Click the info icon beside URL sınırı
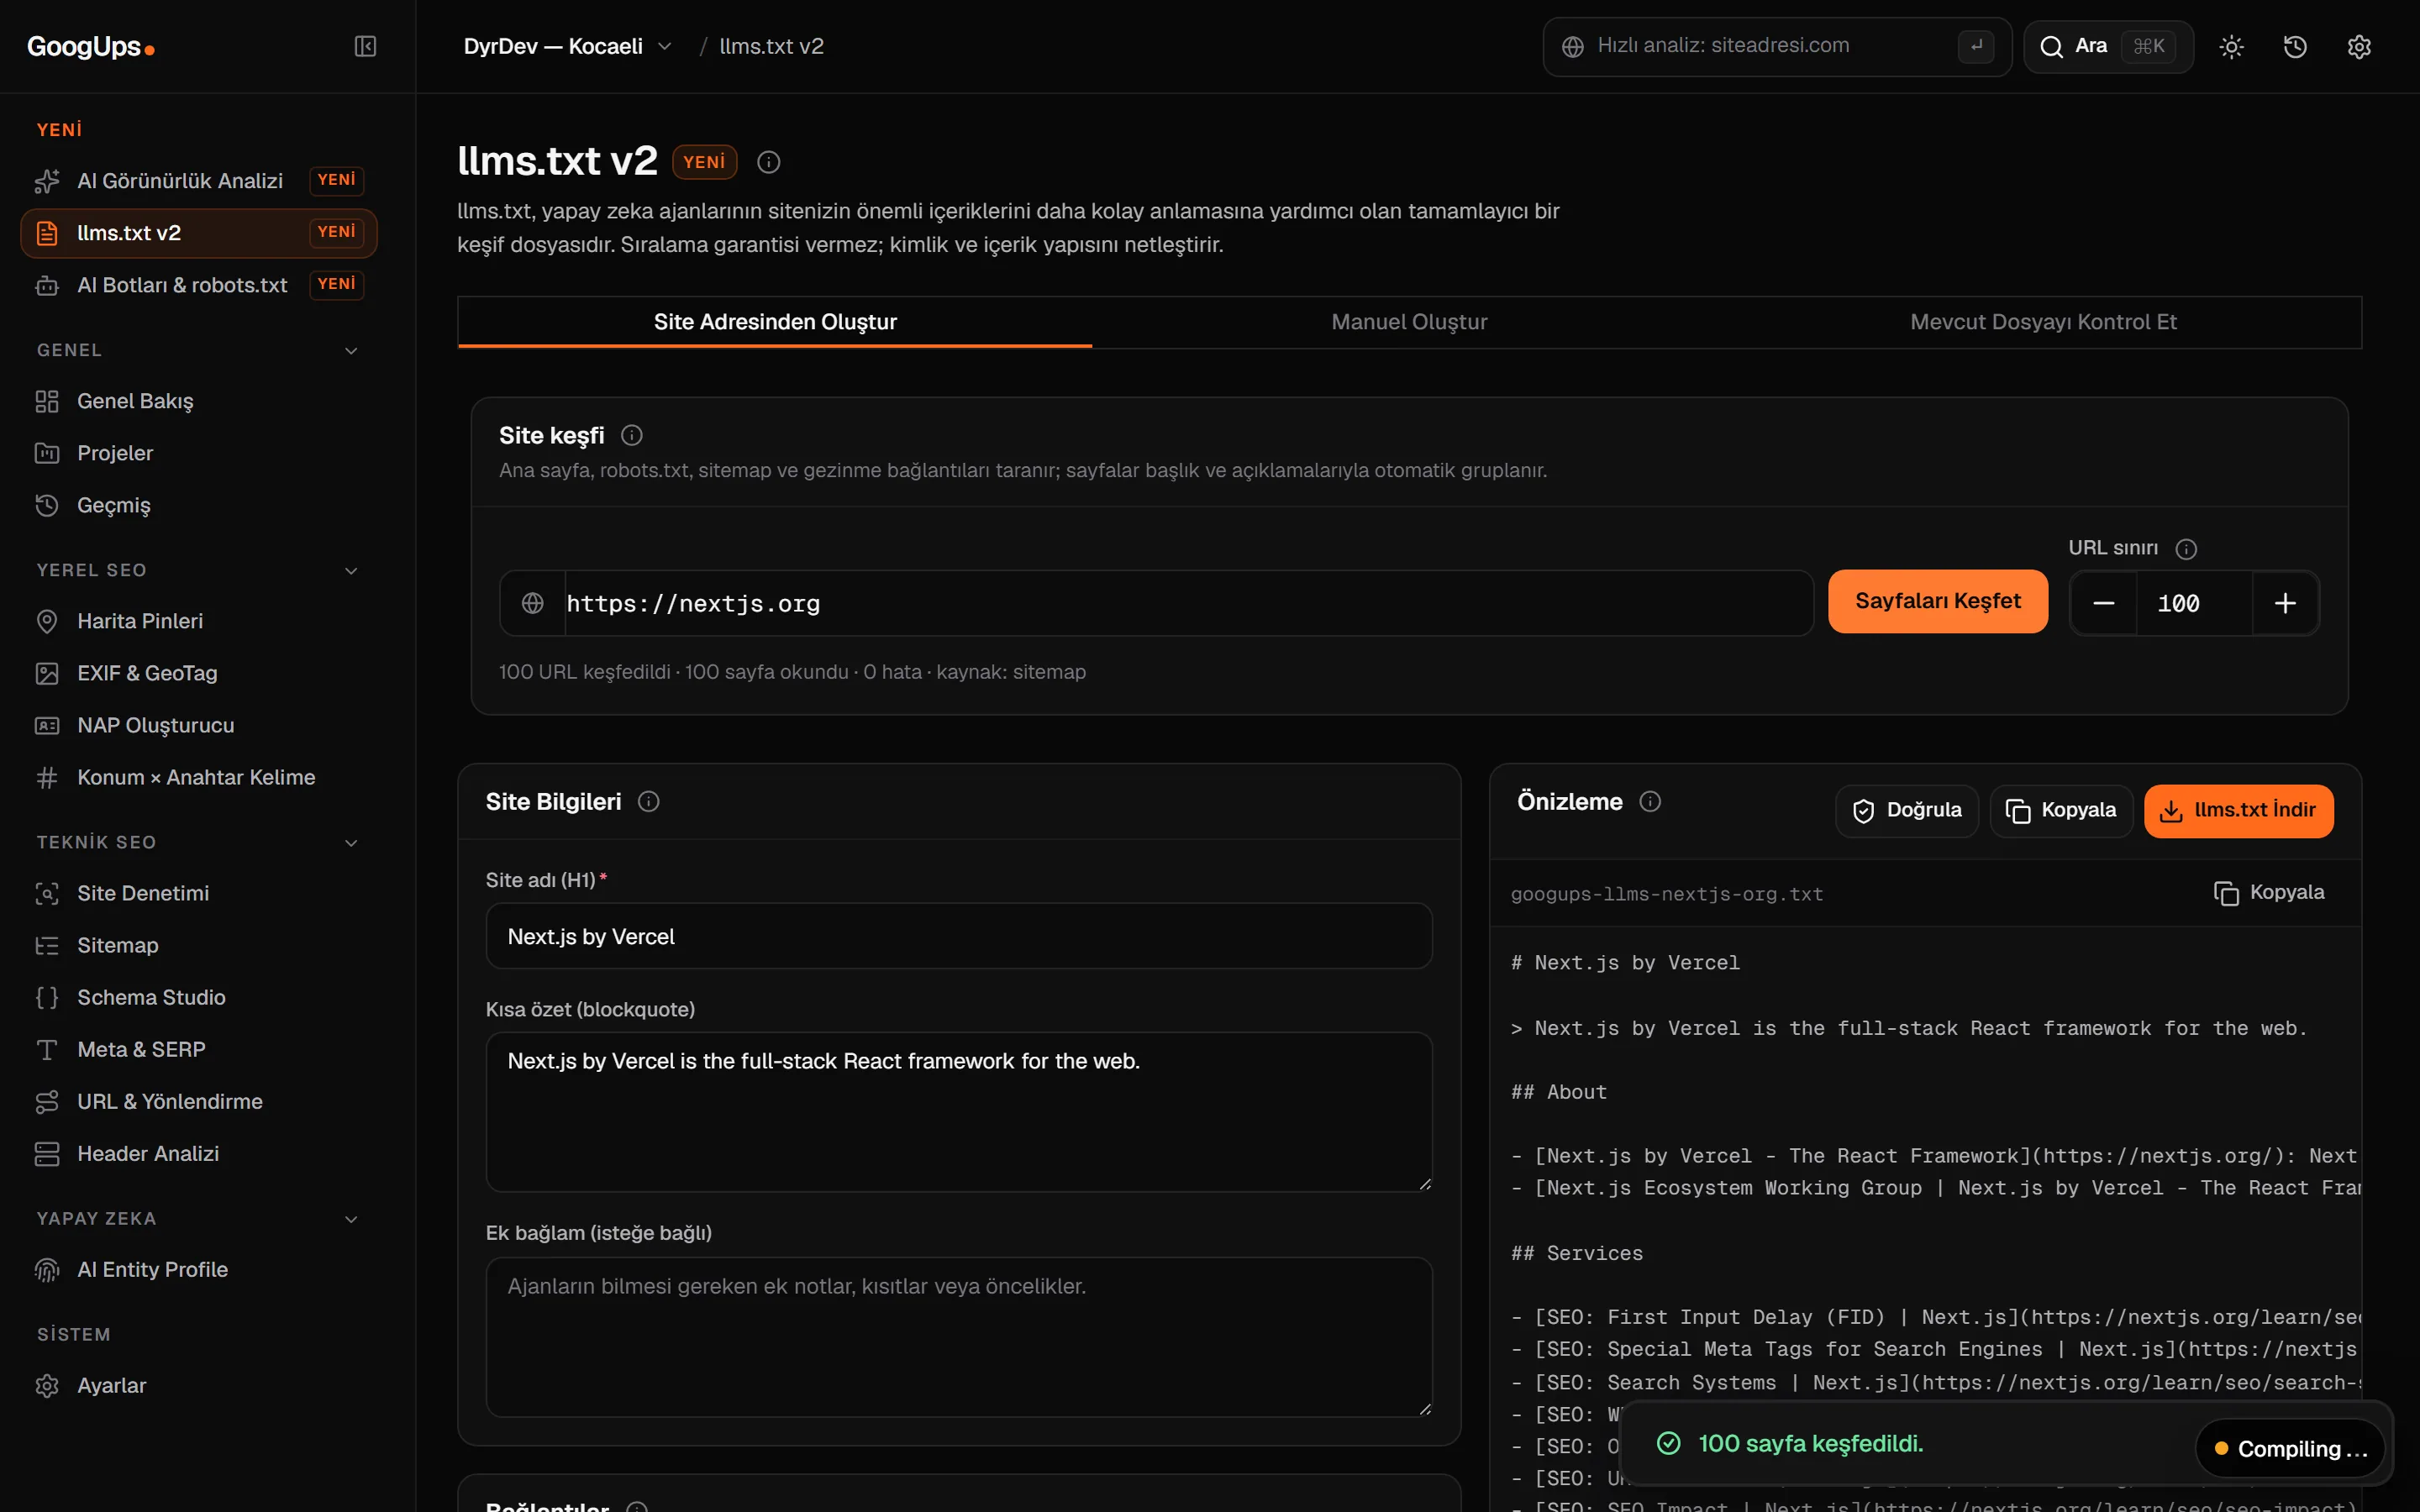Screen dimensions: 2420x1512 [x=2186, y=549]
